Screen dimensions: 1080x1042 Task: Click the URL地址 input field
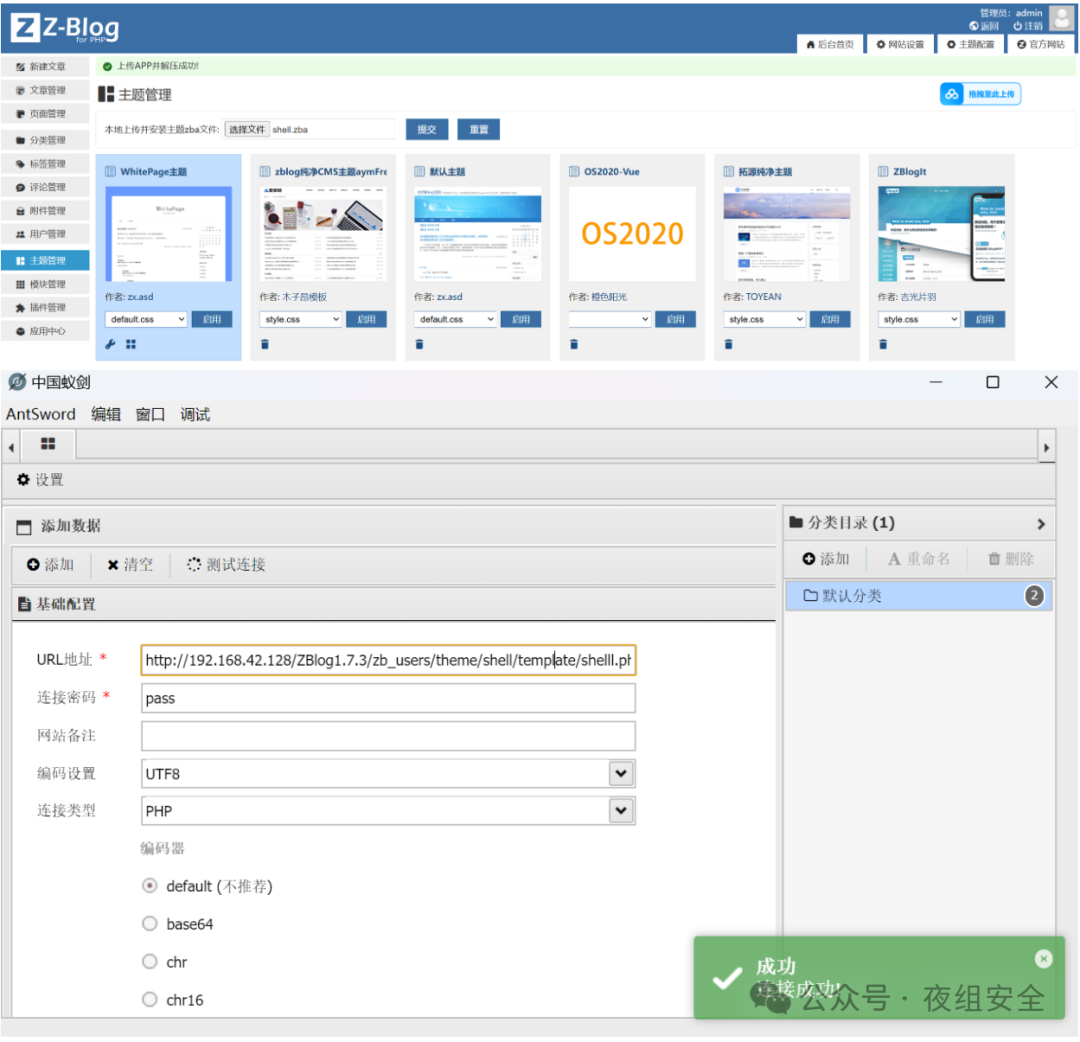388,660
